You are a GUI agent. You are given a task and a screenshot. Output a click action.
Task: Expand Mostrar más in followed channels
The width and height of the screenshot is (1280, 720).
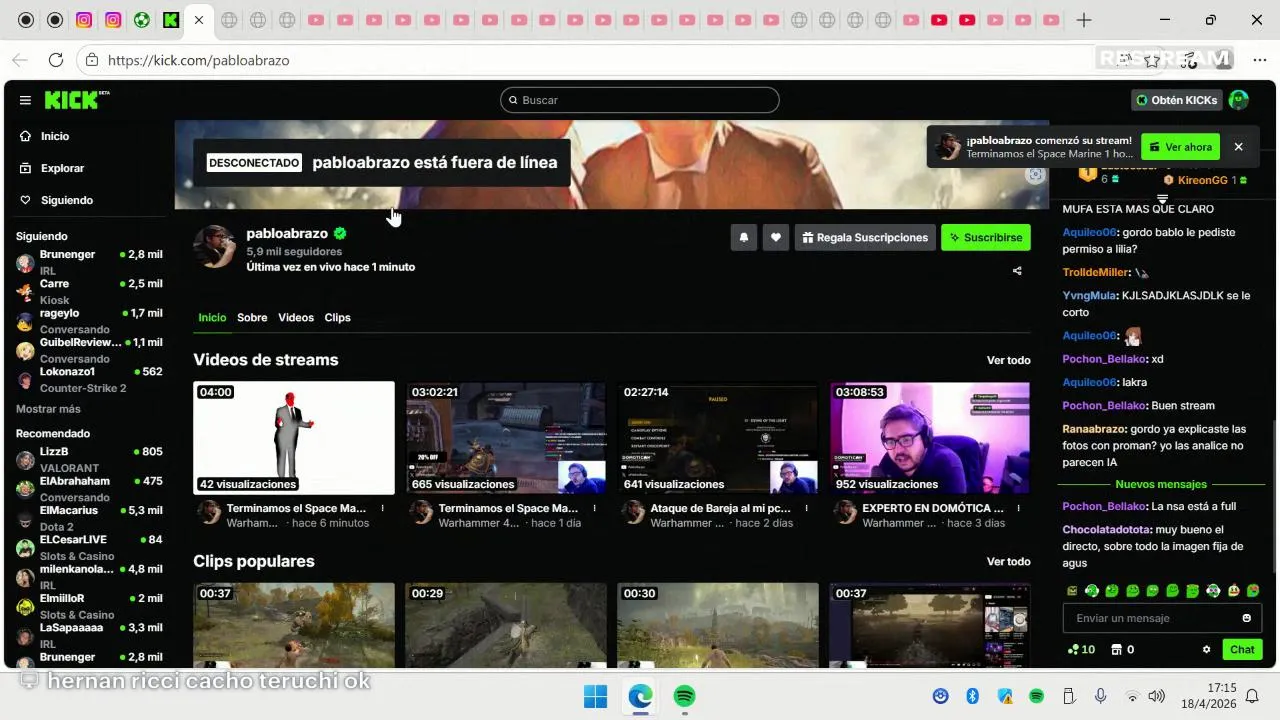click(x=48, y=409)
